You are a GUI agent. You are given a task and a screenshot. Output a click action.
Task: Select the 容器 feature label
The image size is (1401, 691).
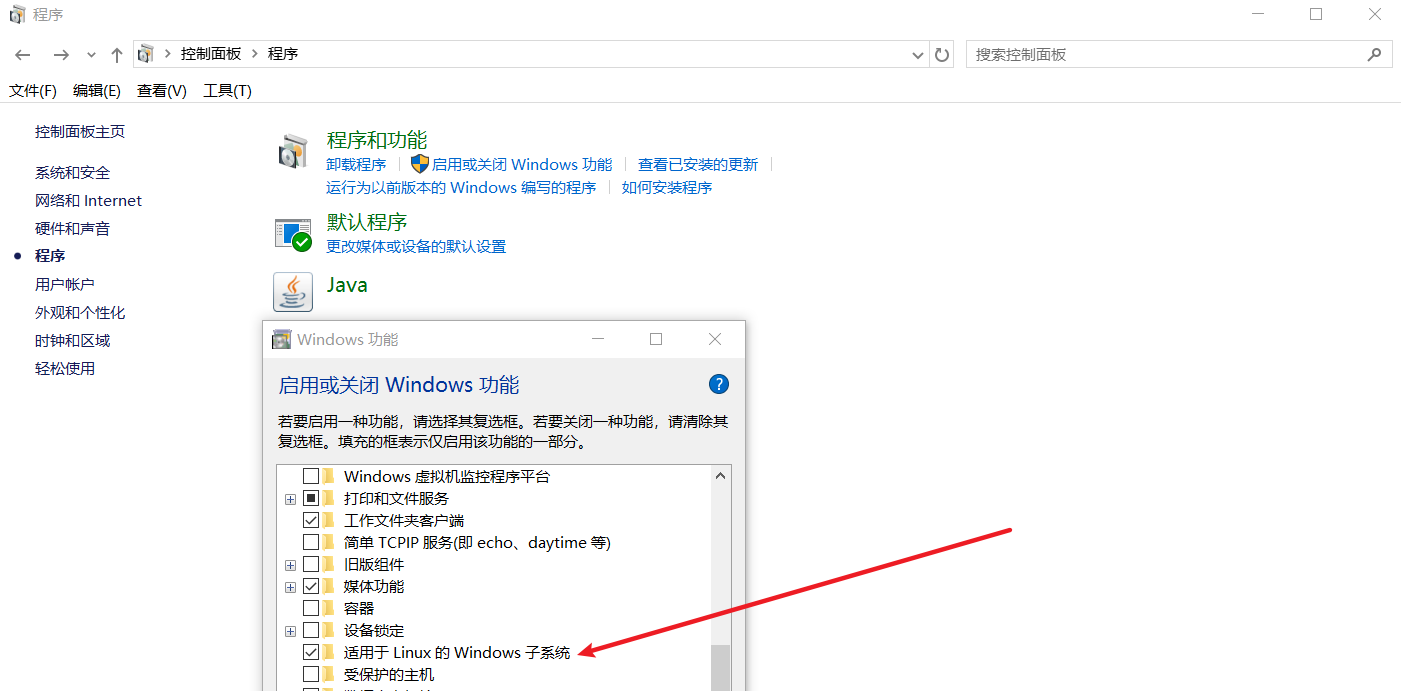coord(359,609)
